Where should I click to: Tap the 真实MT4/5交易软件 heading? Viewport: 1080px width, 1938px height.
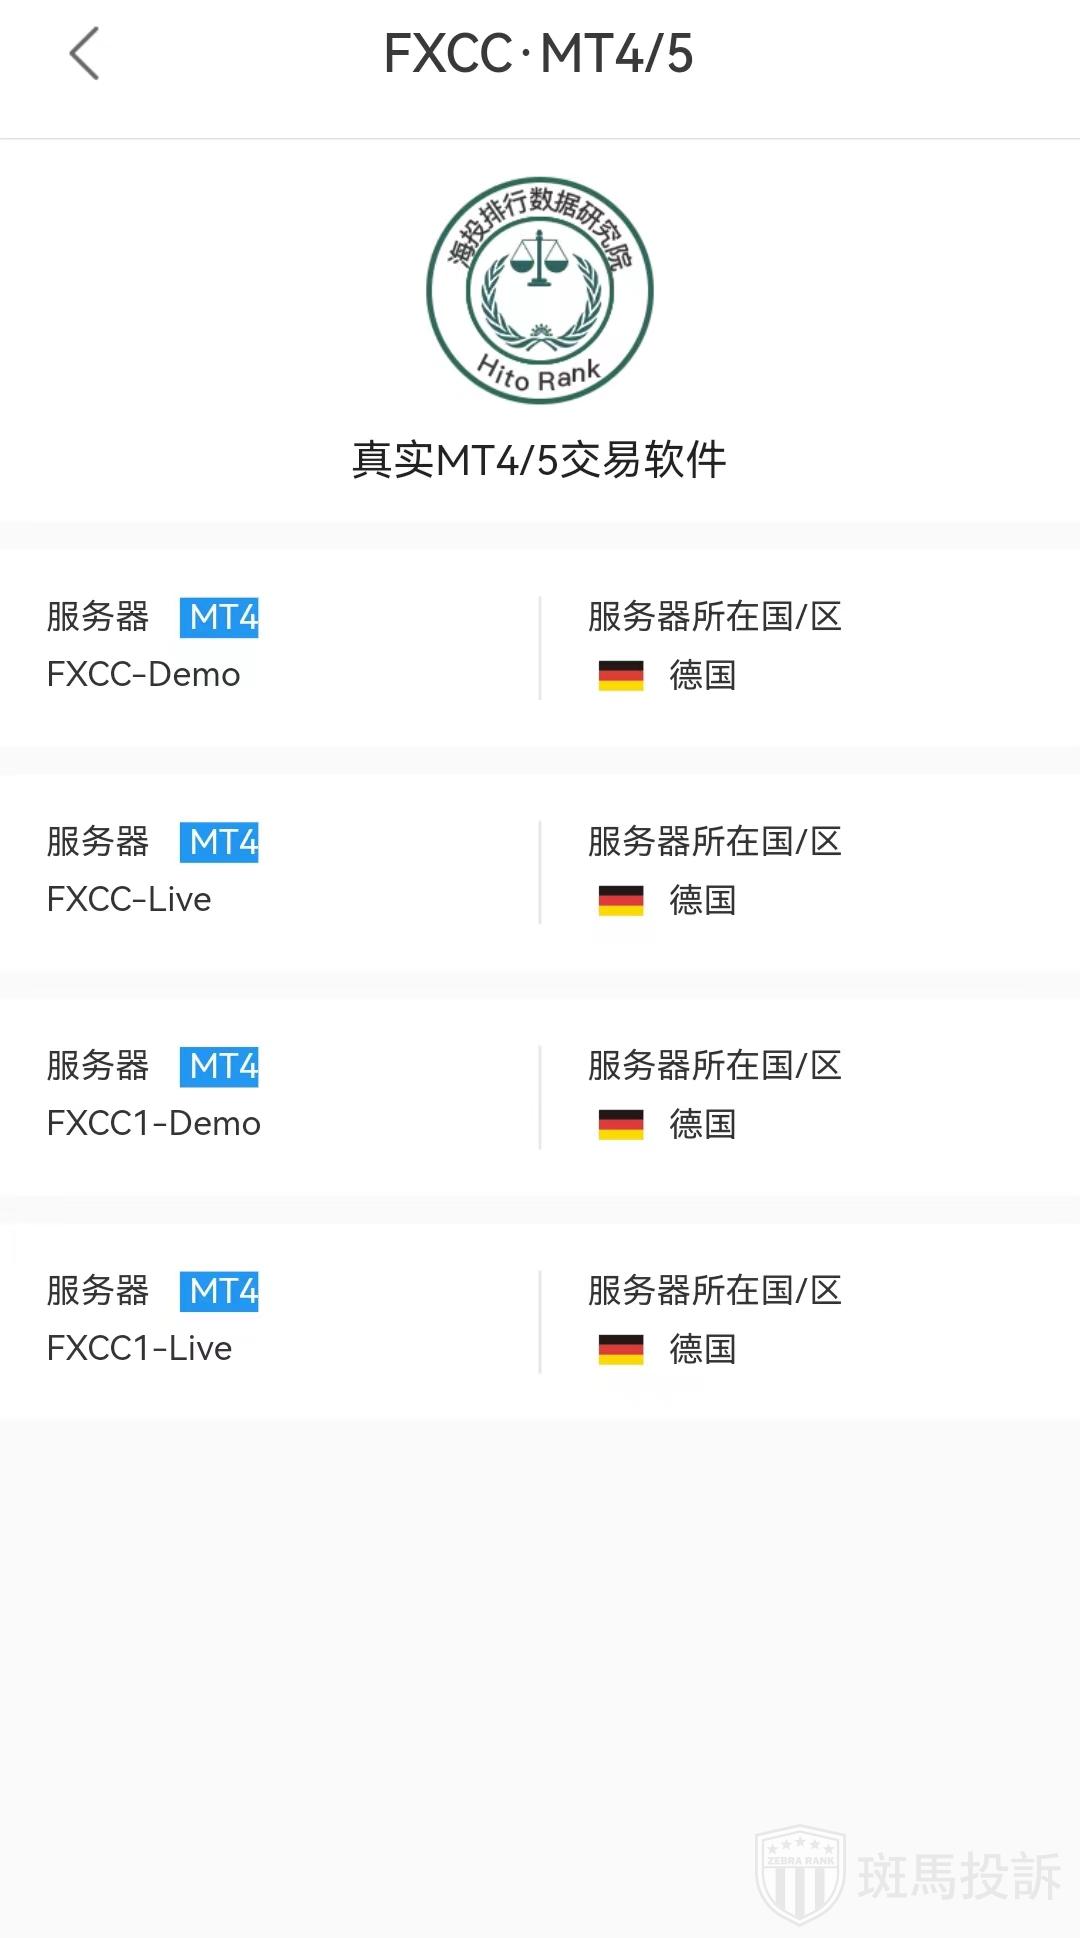coord(539,460)
